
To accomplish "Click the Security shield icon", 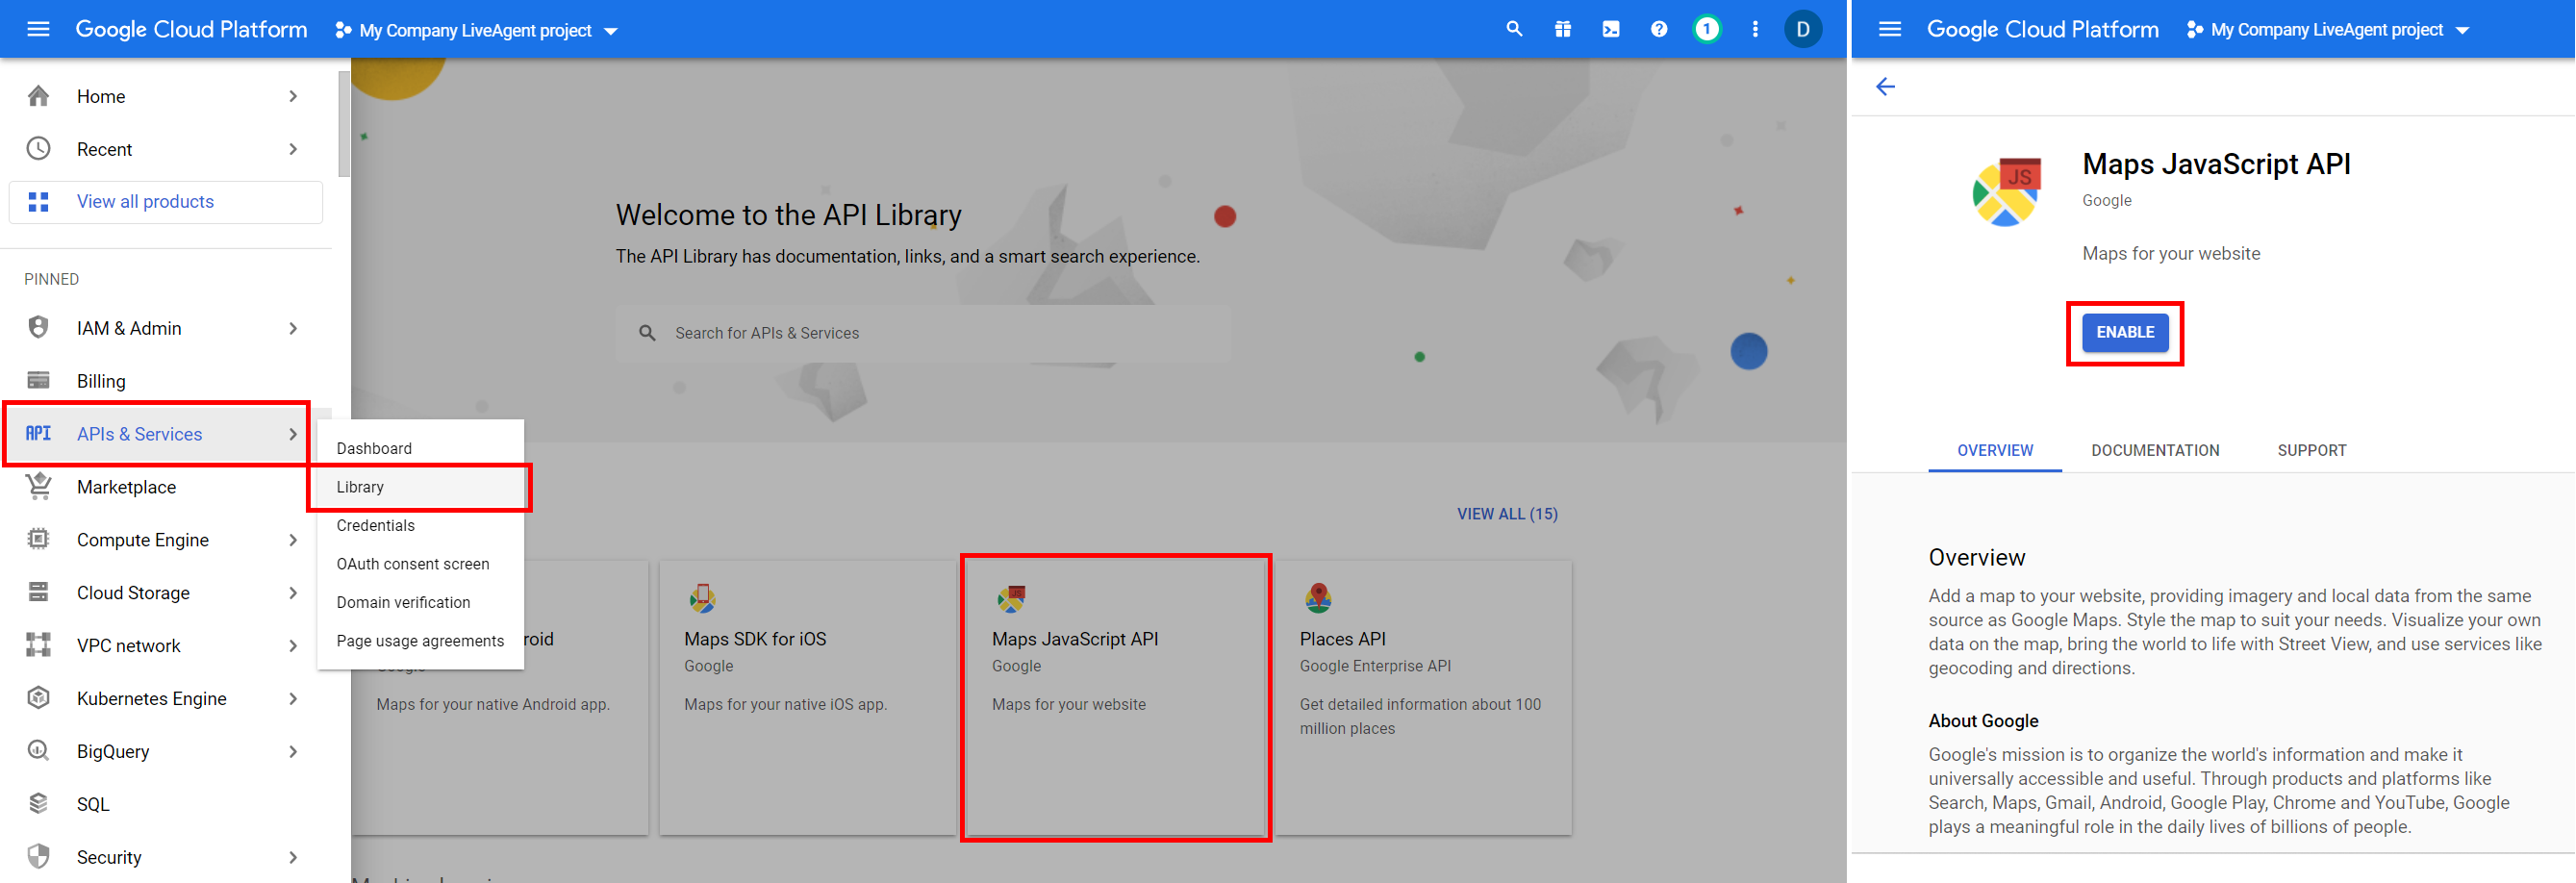I will pyautogui.click(x=38, y=857).
